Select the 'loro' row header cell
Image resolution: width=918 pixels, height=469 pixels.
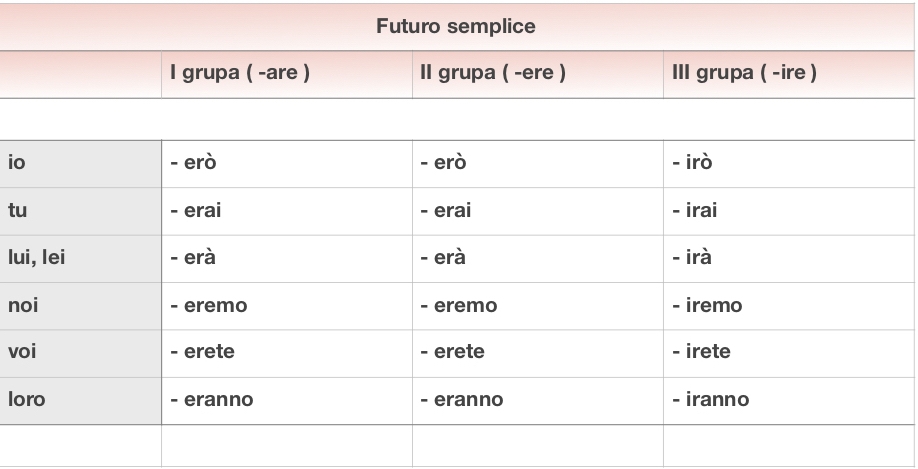[80, 399]
